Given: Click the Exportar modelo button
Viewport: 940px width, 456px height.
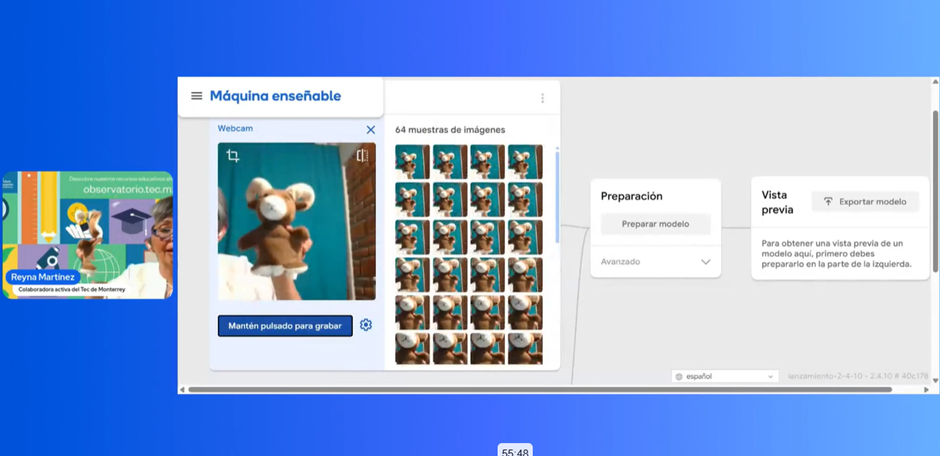Looking at the screenshot, I should (865, 201).
